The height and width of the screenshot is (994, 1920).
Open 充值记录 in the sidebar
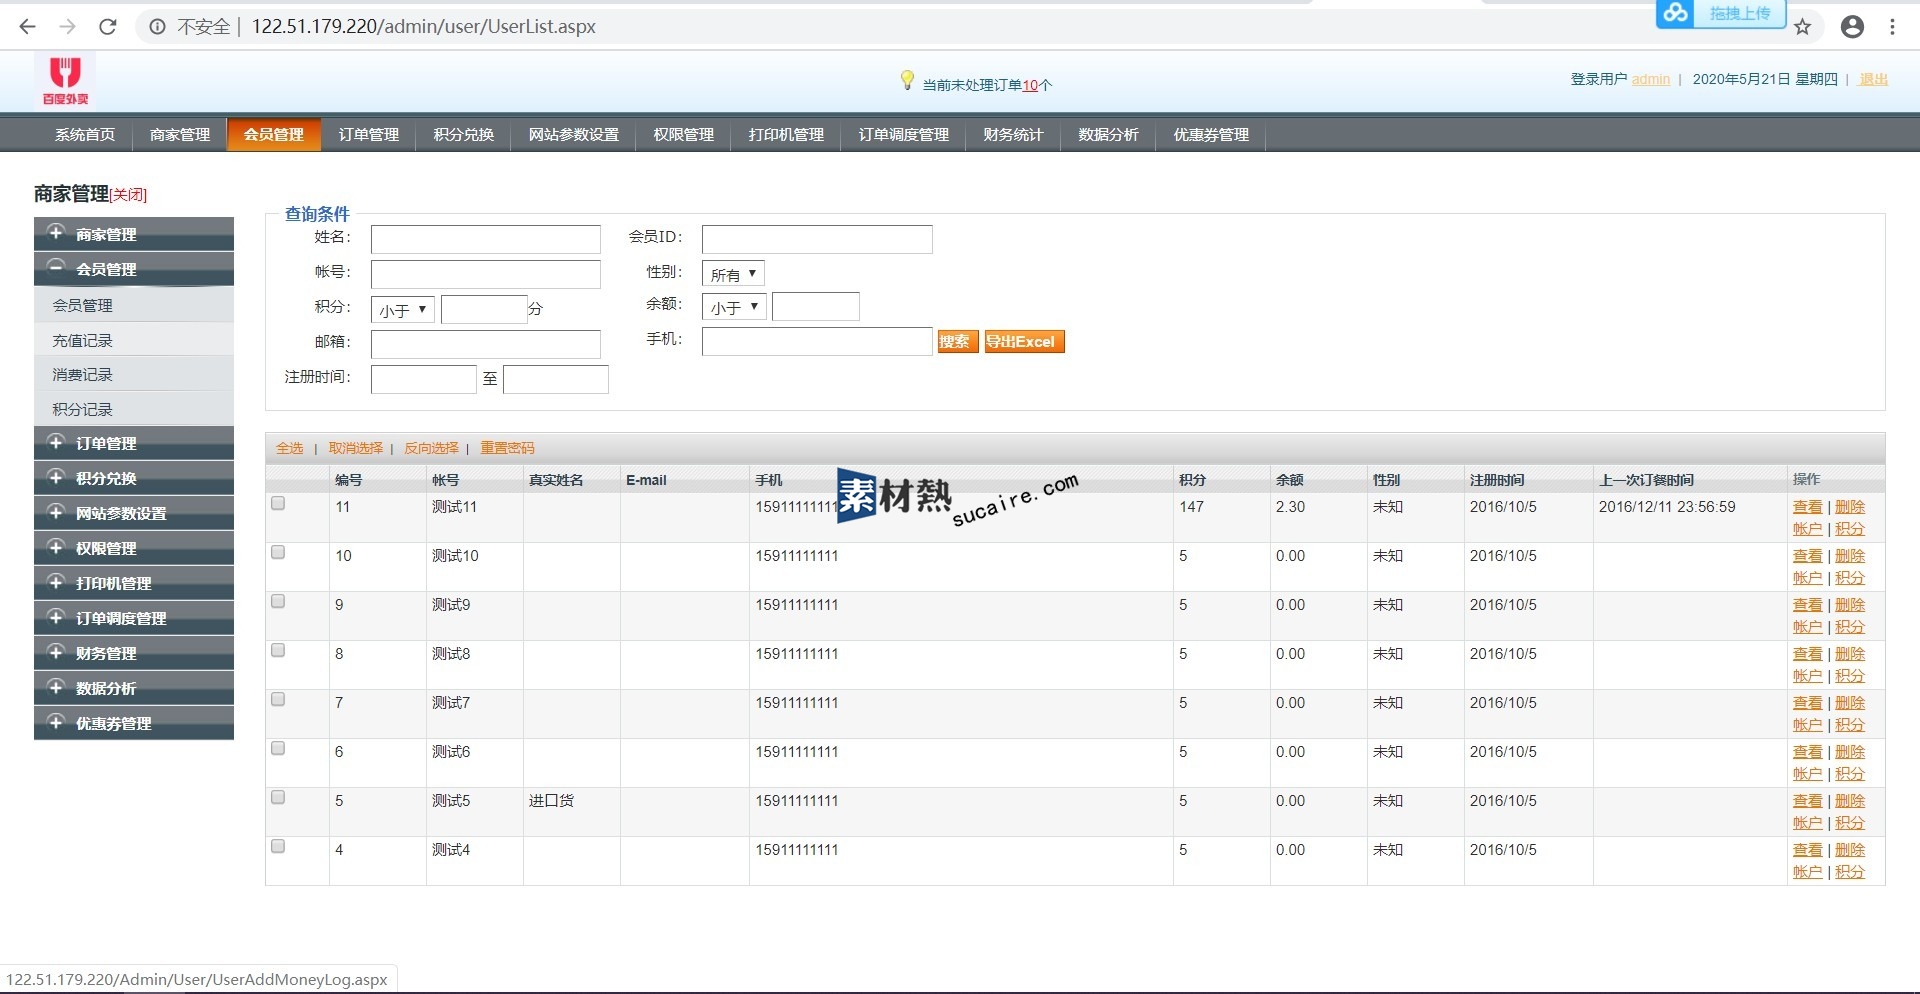(83, 341)
